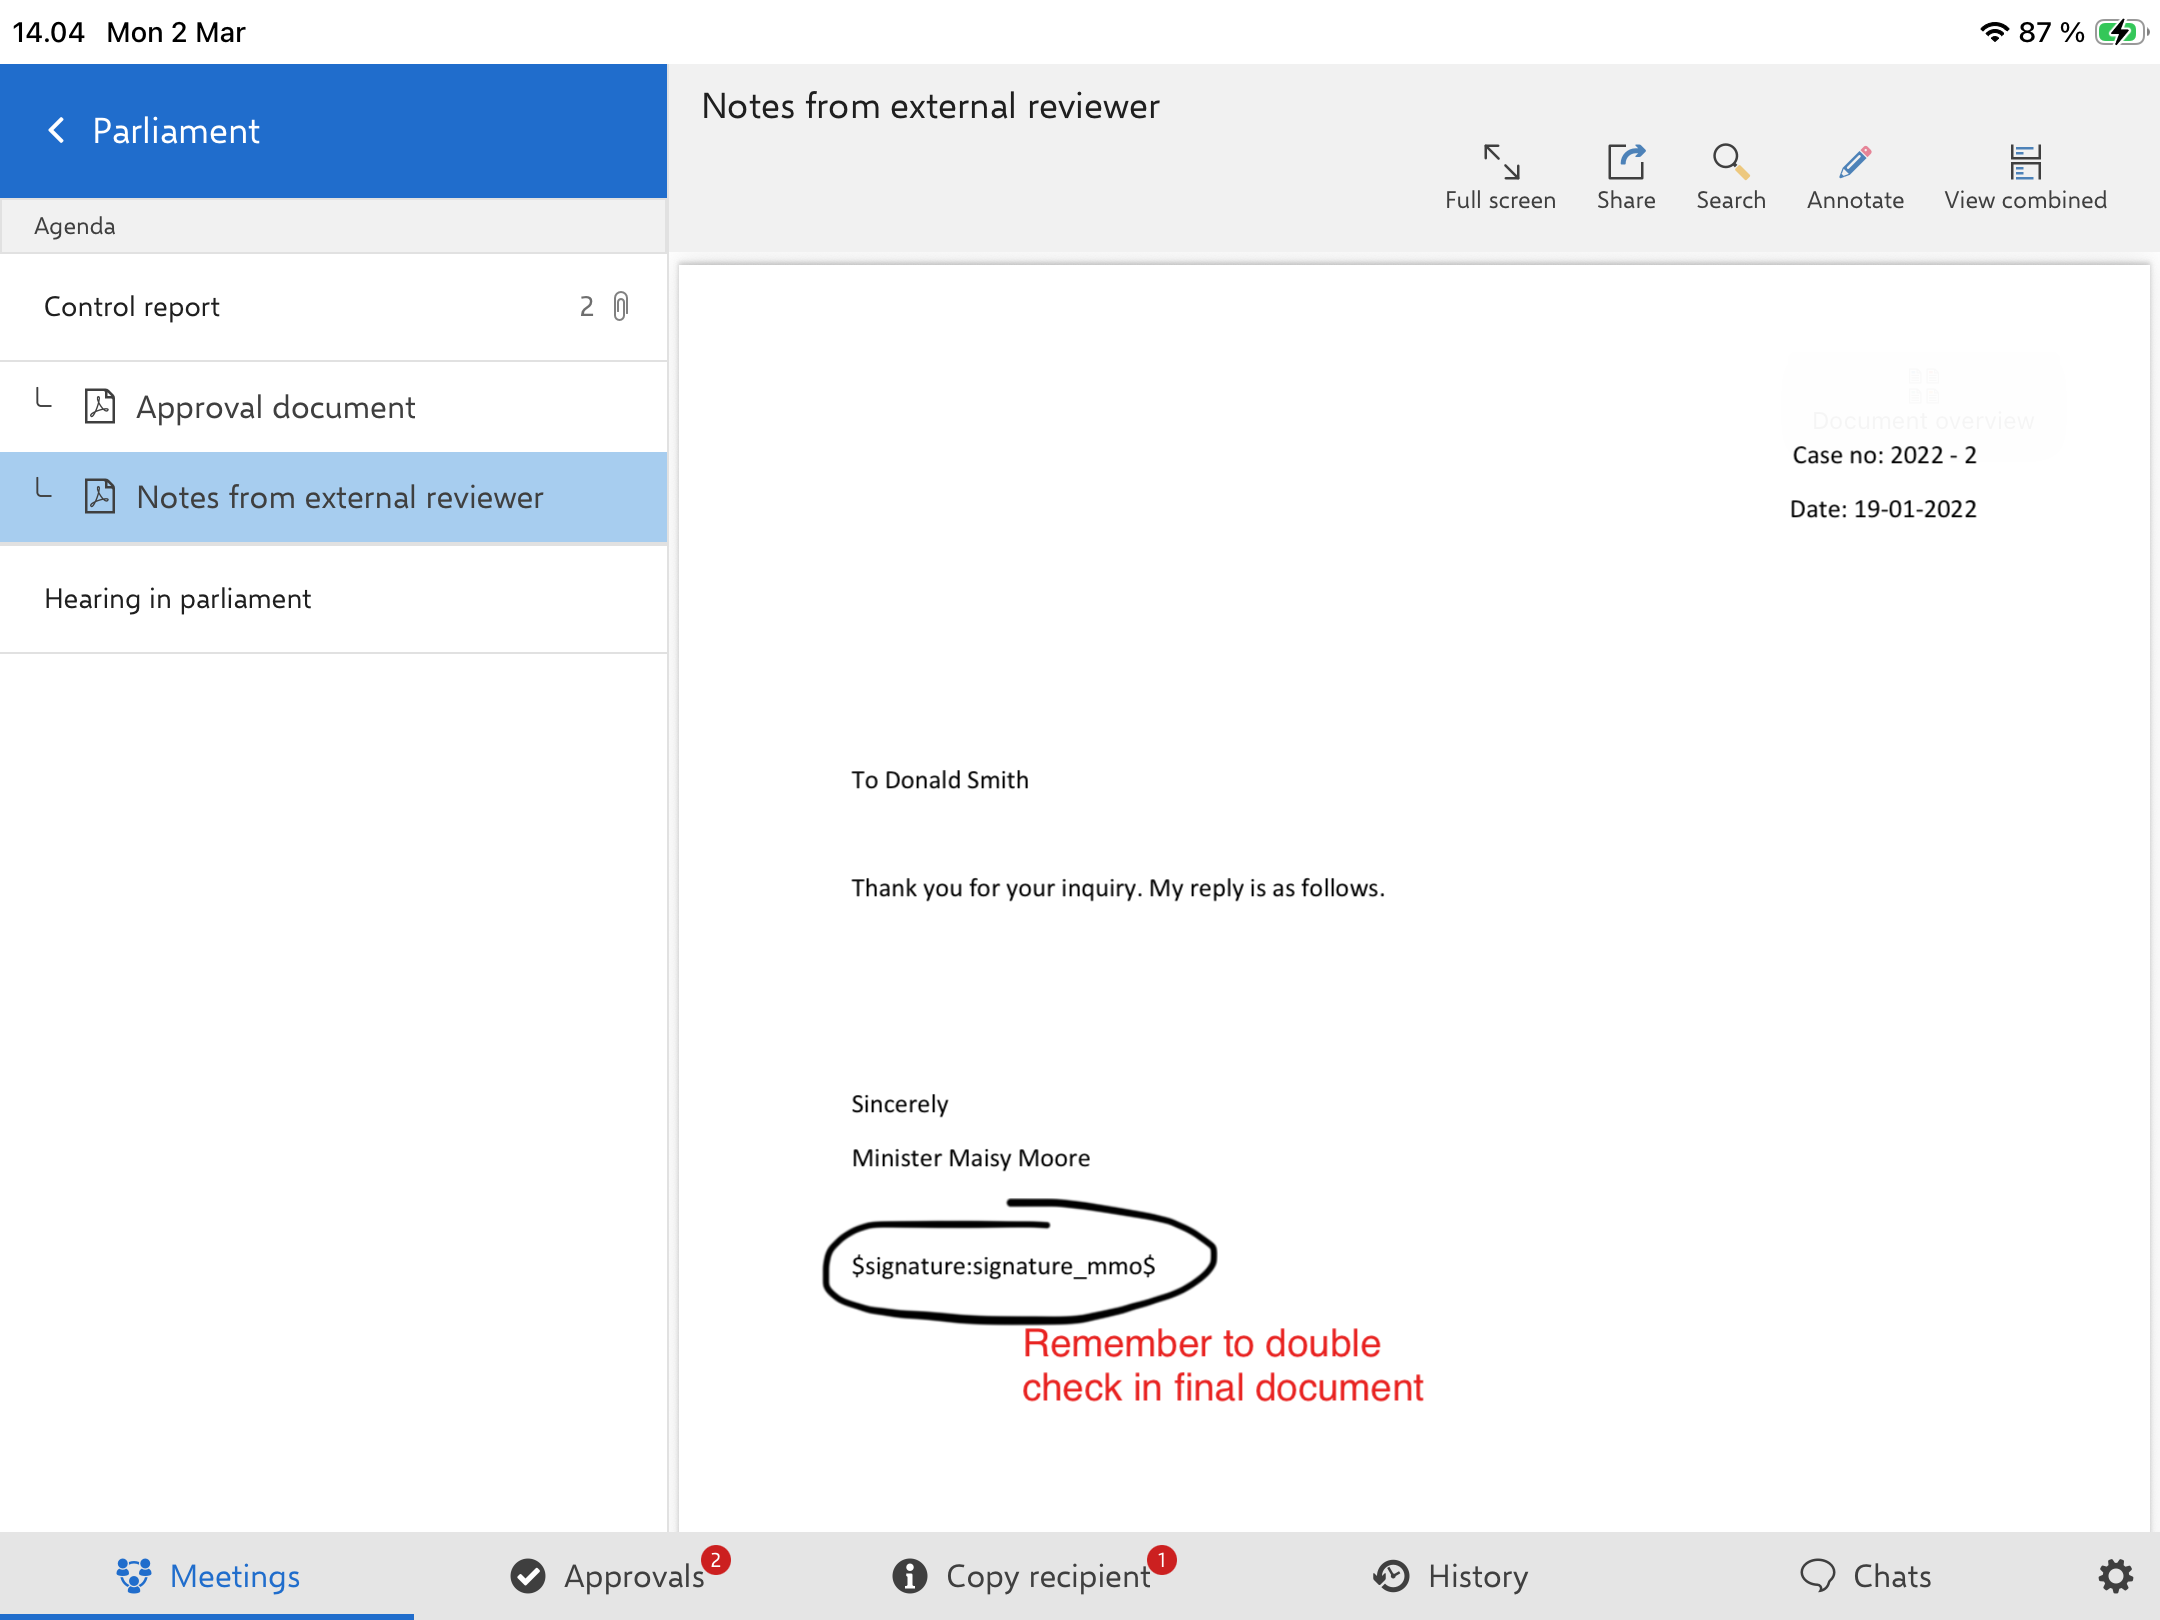Screen dimensions: 2160x1620
Task: Open settings gear in bottom bar
Action: pyautogui.click(x=2115, y=1576)
